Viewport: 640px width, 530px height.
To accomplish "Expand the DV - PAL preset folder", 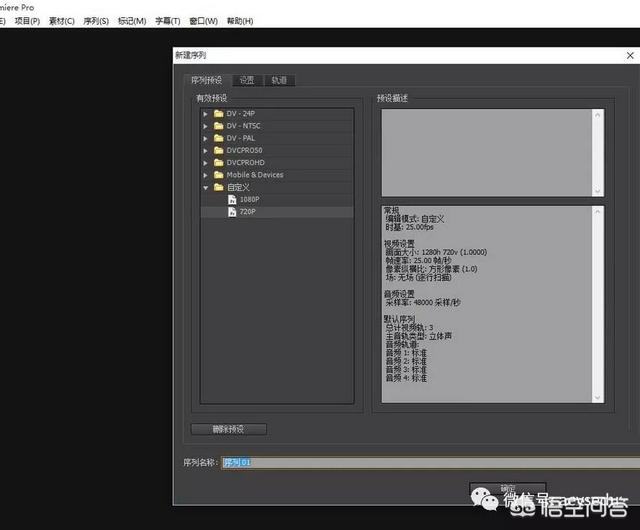I will click(206, 138).
